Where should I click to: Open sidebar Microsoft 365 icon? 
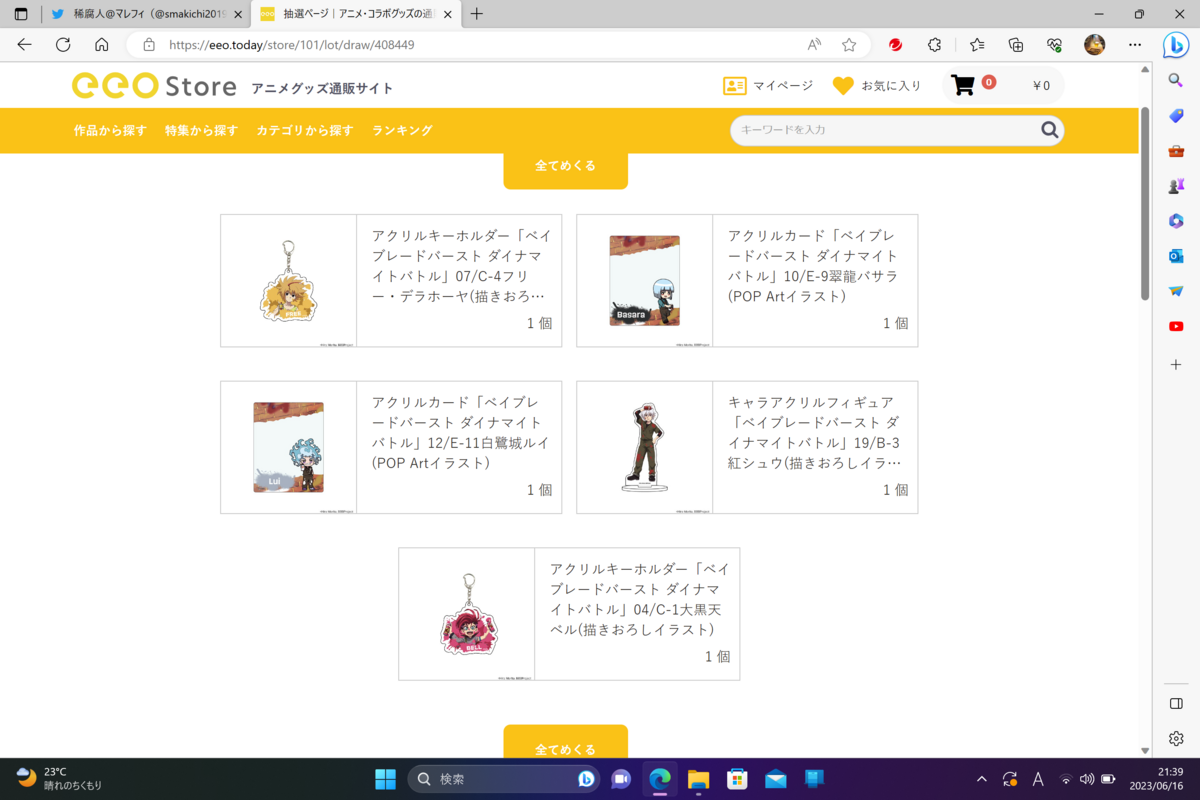[x=1176, y=221]
